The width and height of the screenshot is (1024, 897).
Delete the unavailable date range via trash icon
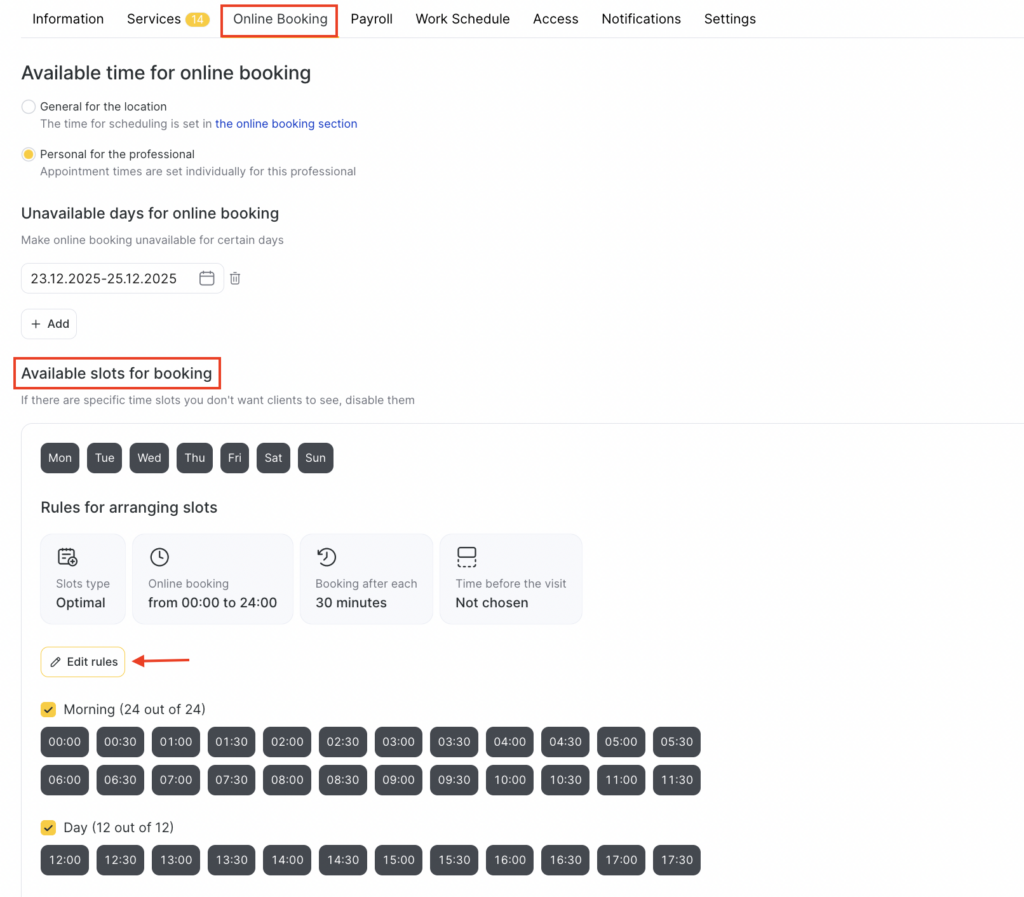[x=235, y=279]
